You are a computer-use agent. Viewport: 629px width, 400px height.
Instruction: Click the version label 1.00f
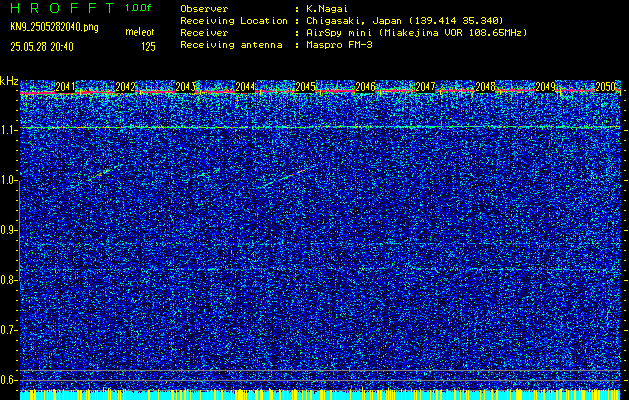[138, 8]
